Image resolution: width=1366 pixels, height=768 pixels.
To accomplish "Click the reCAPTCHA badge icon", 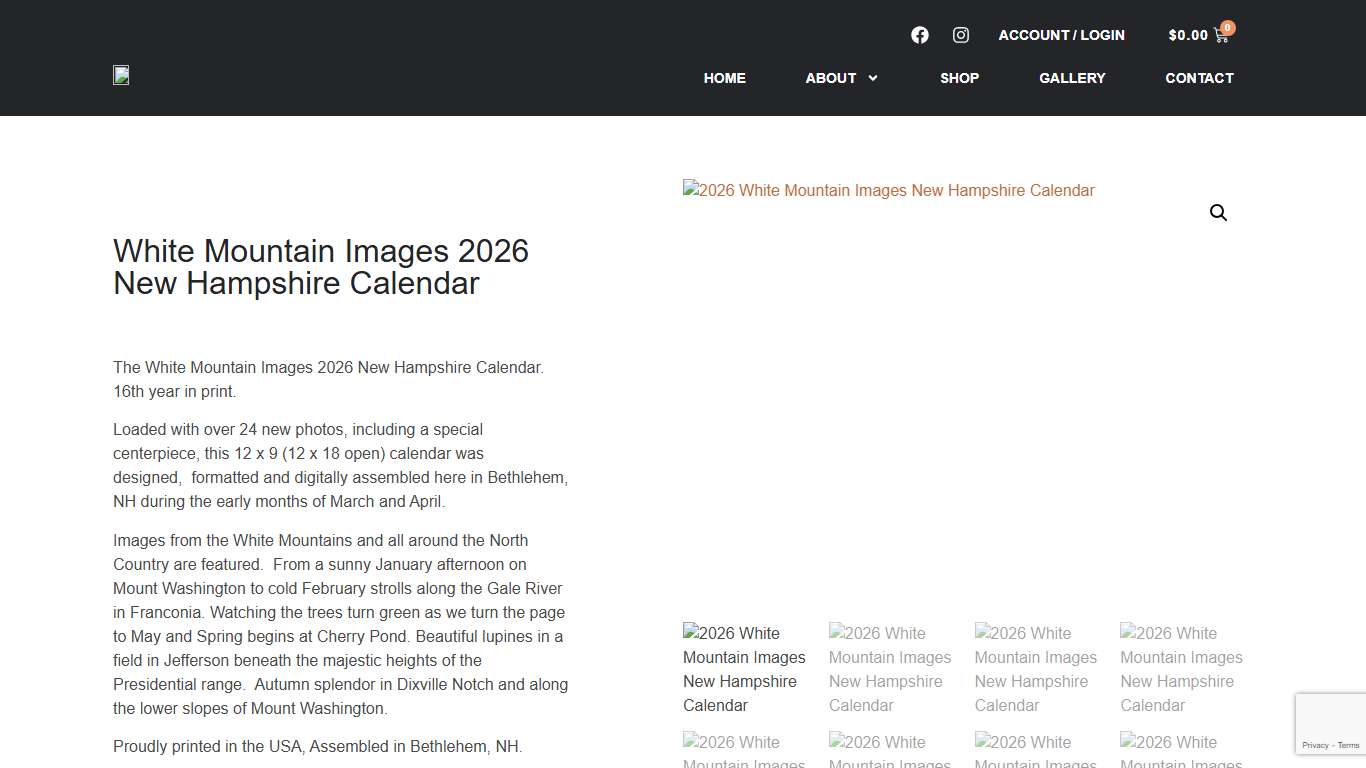I will pyautogui.click(x=1330, y=717).
